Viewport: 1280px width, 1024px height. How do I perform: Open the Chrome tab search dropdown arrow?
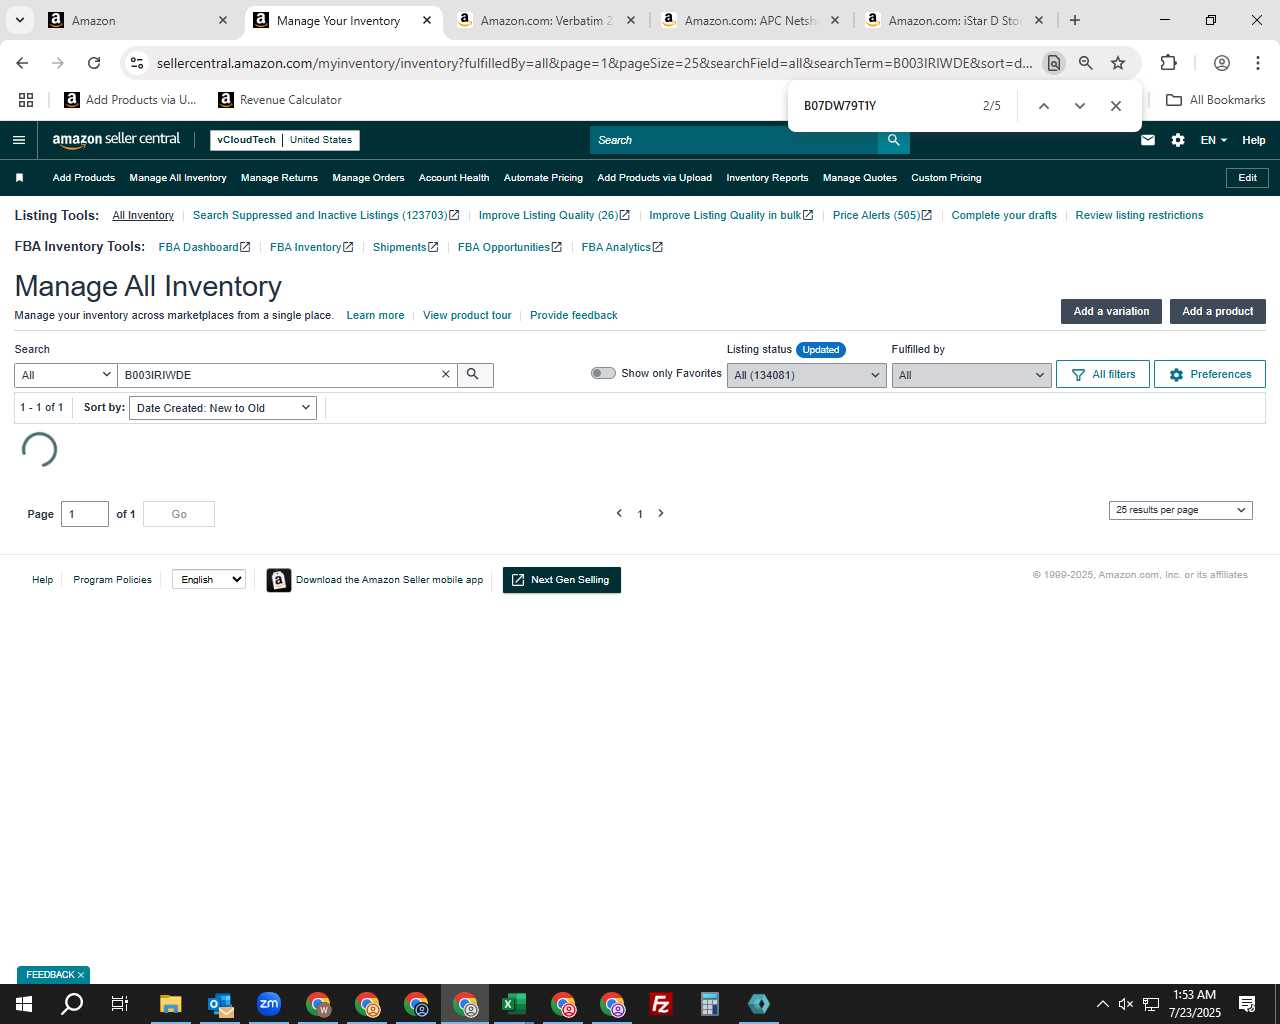point(19,20)
